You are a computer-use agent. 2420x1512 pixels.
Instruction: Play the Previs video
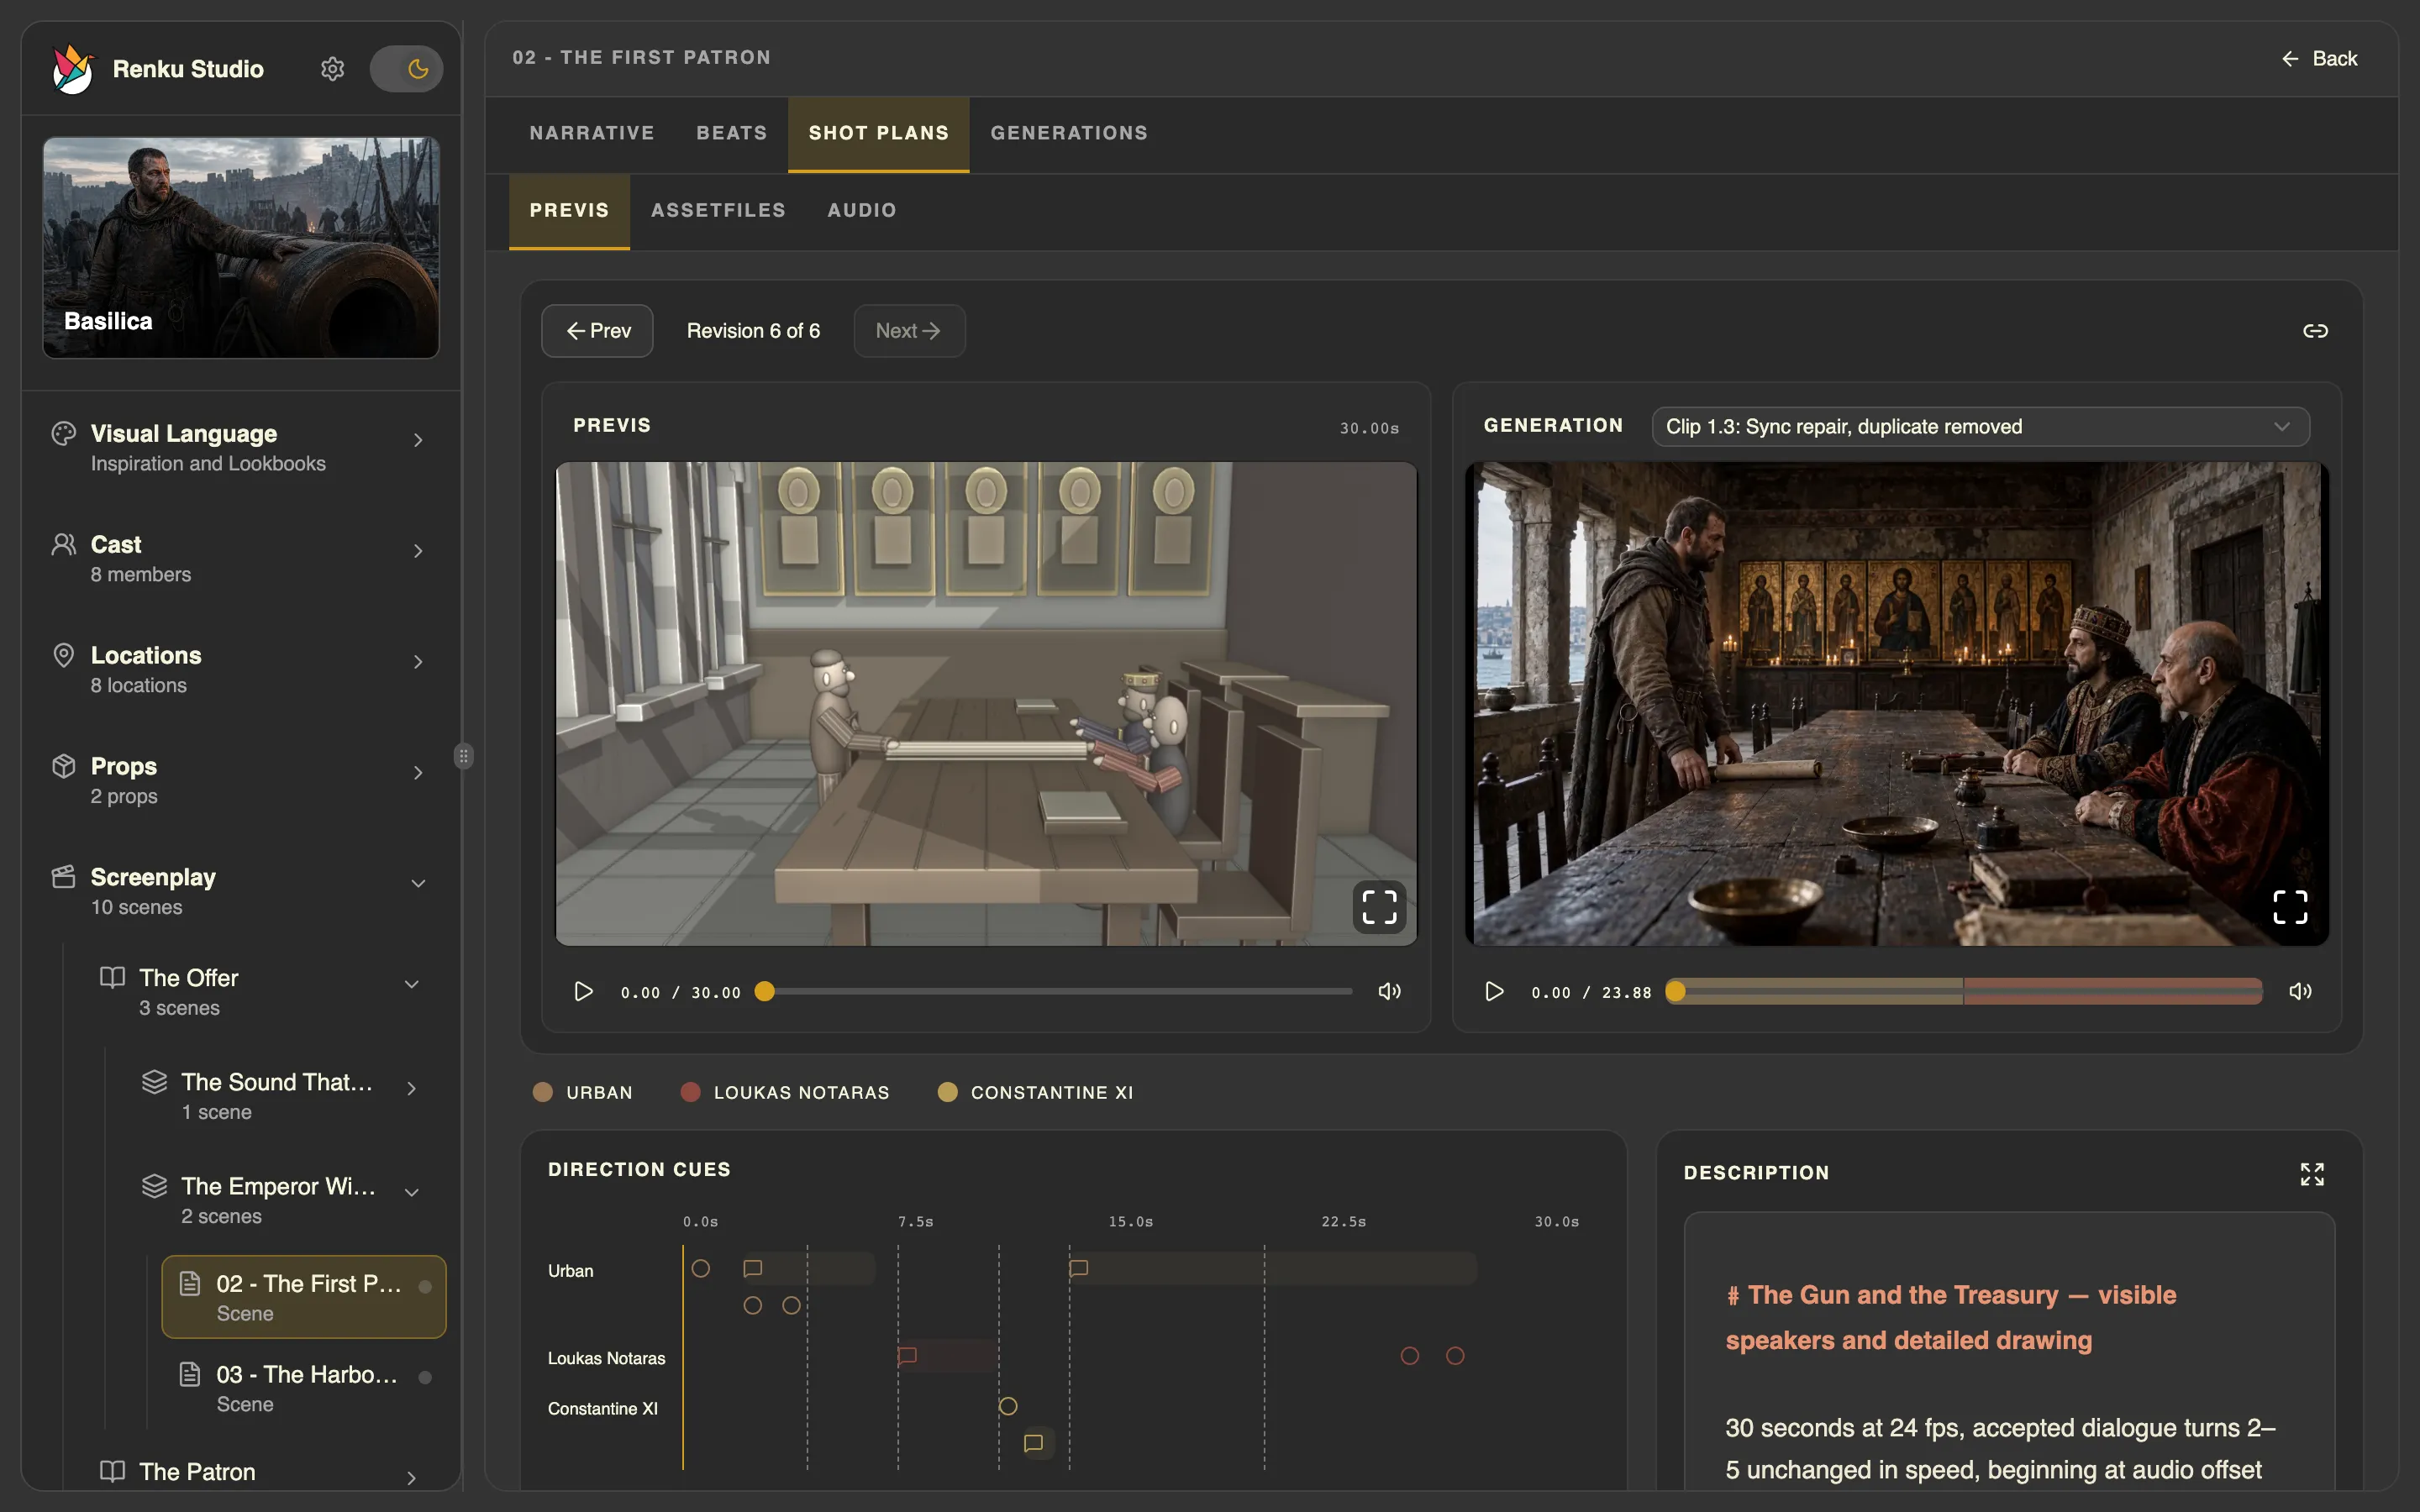[x=583, y=992]
